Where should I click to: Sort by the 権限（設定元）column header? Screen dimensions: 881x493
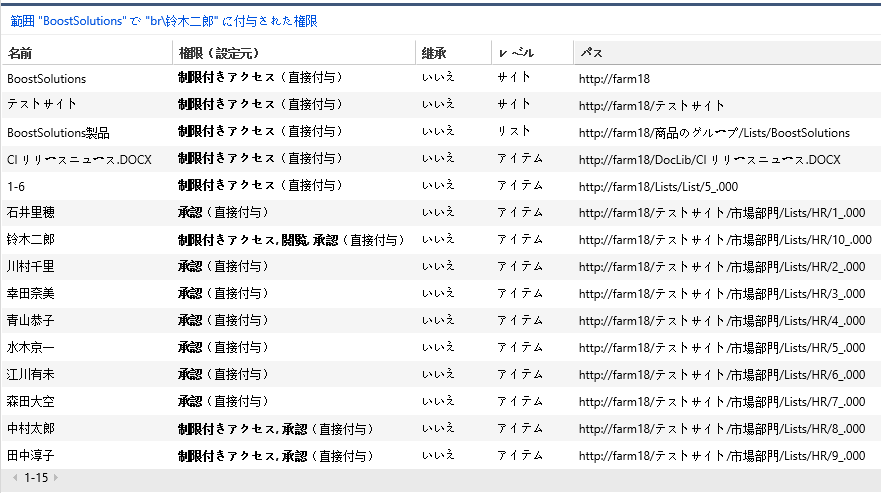tap(219, 53)
